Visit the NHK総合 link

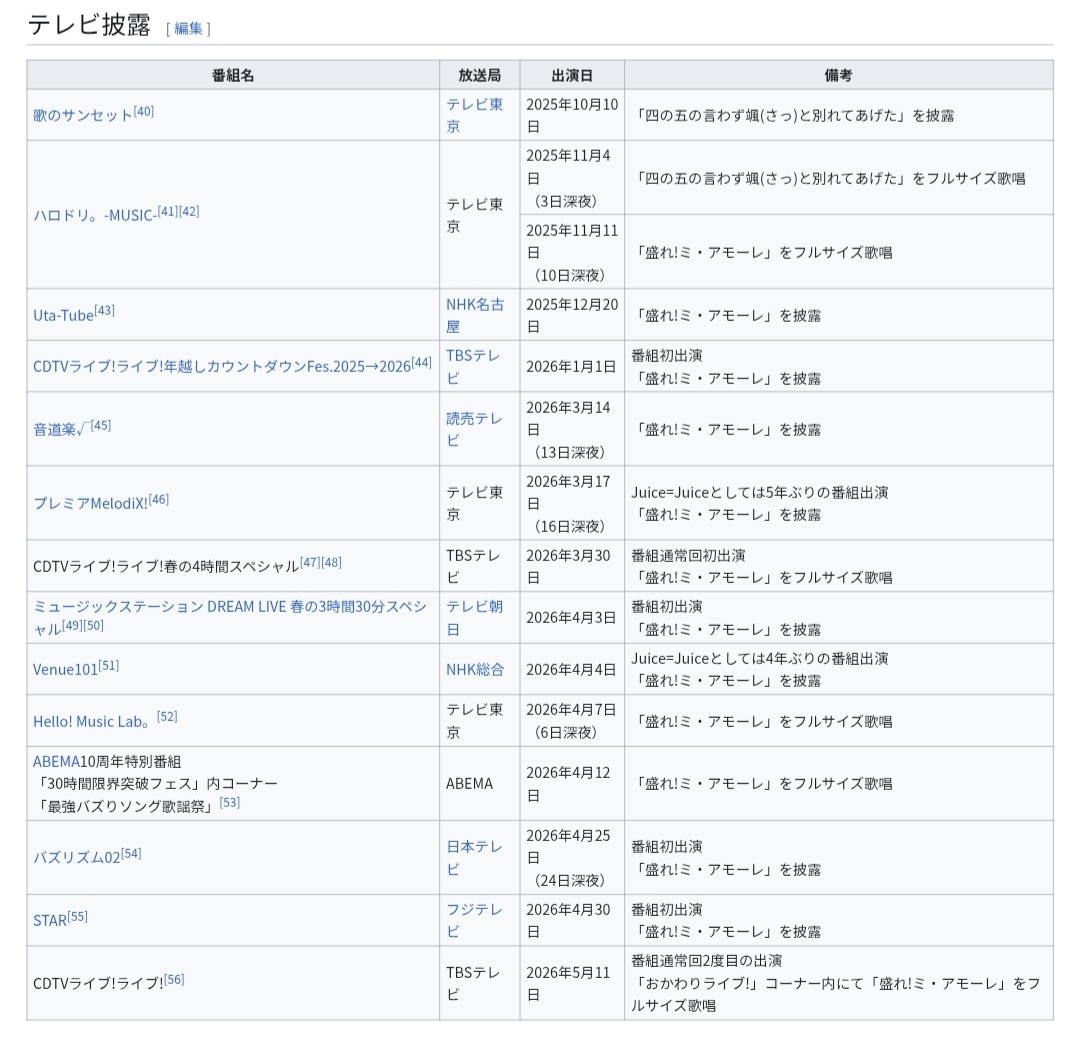point(475,669)
